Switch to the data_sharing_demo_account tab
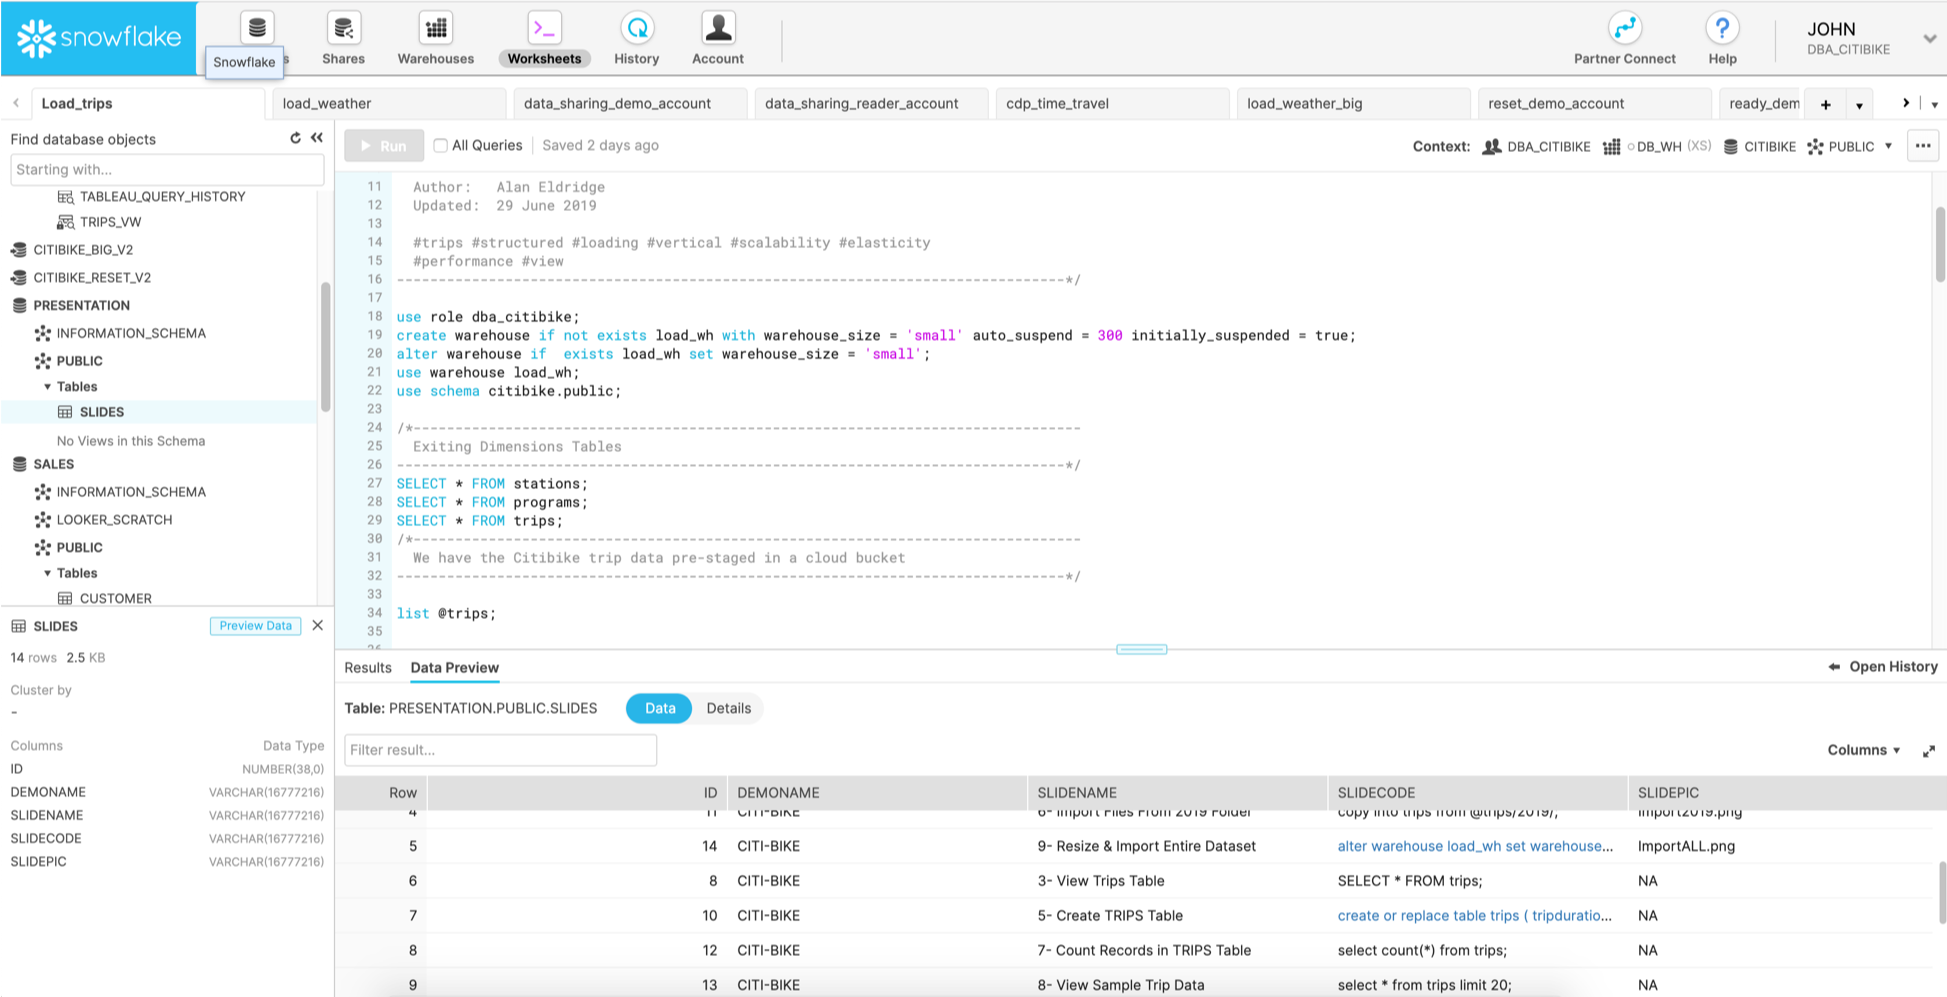The image size is (1947, 997). click(630, 103)
